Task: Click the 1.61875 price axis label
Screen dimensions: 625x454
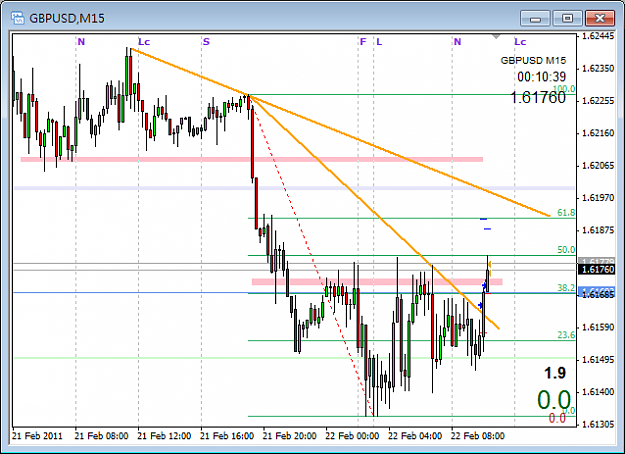Action: point(598,230)
